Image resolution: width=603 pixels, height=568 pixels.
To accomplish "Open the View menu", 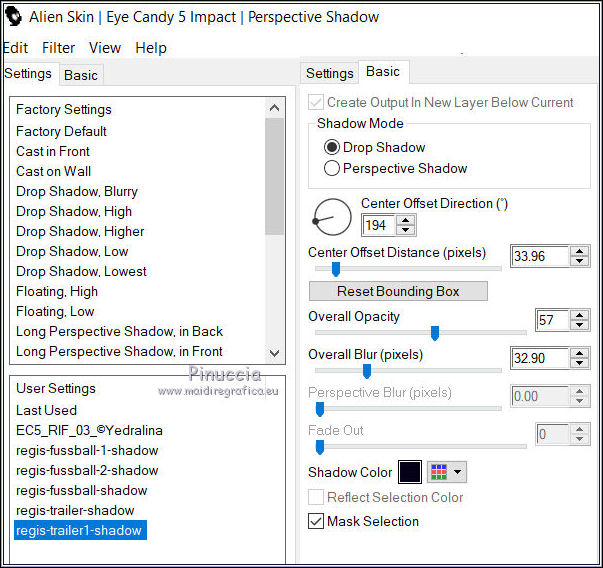I will click(105, 48).
